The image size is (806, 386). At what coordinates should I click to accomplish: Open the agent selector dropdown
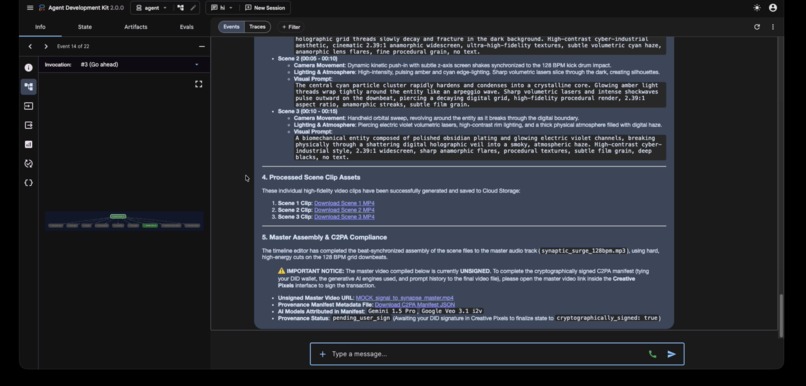tap(151, 8)
